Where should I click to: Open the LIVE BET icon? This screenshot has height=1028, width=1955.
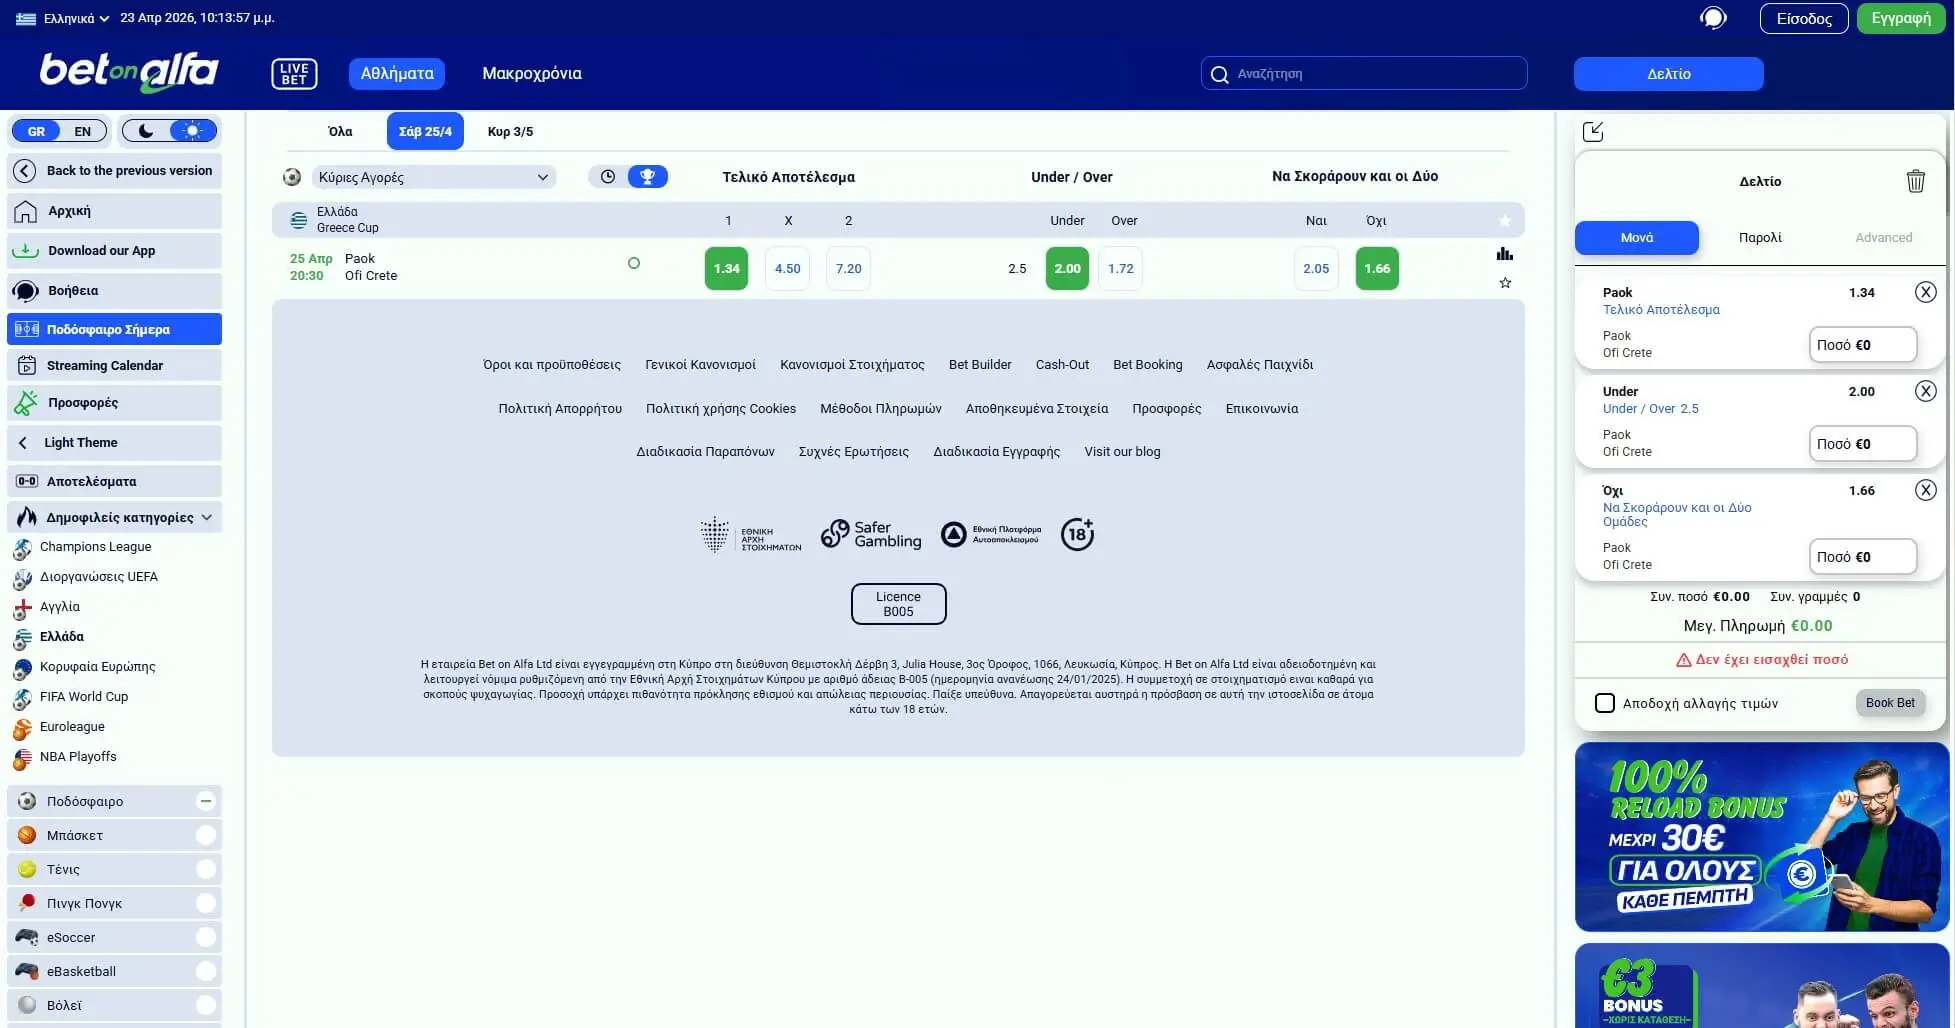click(x=294, y=74)
